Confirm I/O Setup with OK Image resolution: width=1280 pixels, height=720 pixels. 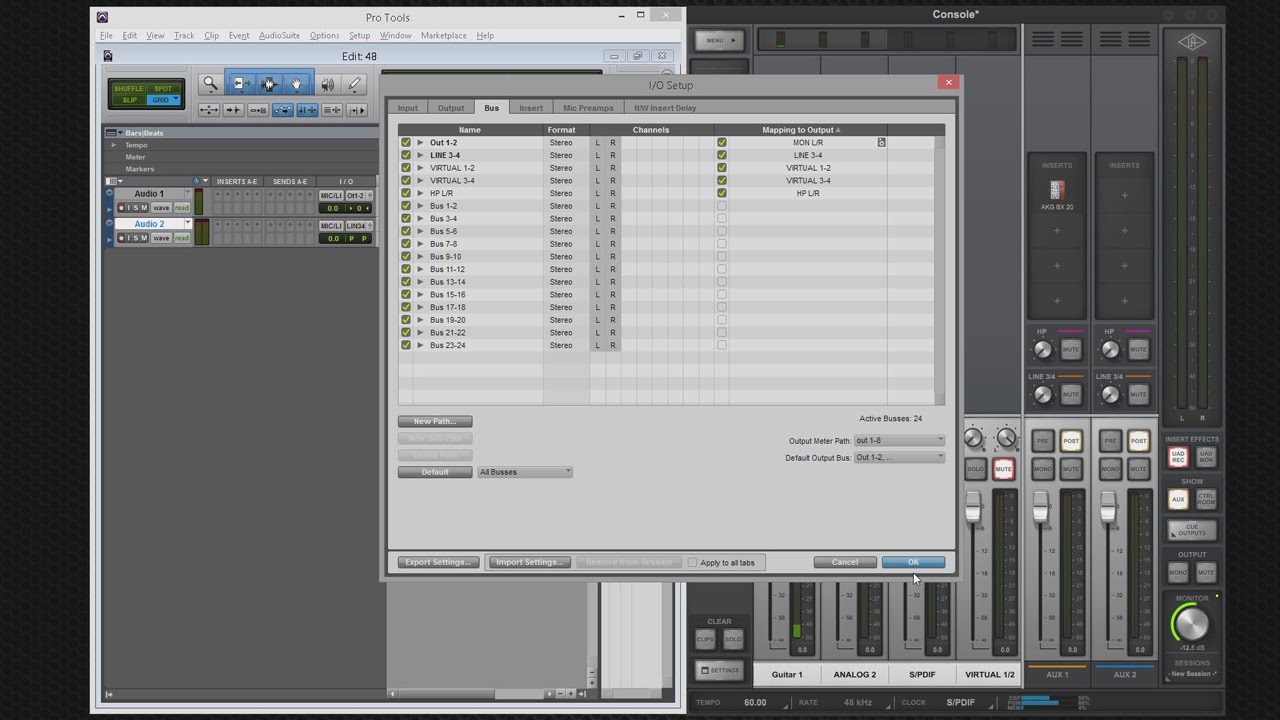coord(913,562)
